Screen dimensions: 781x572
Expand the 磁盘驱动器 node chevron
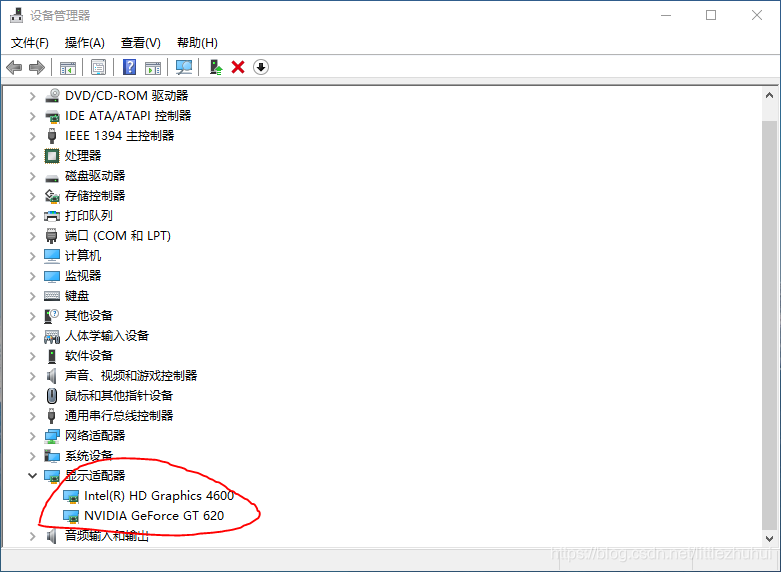[32, 176]
